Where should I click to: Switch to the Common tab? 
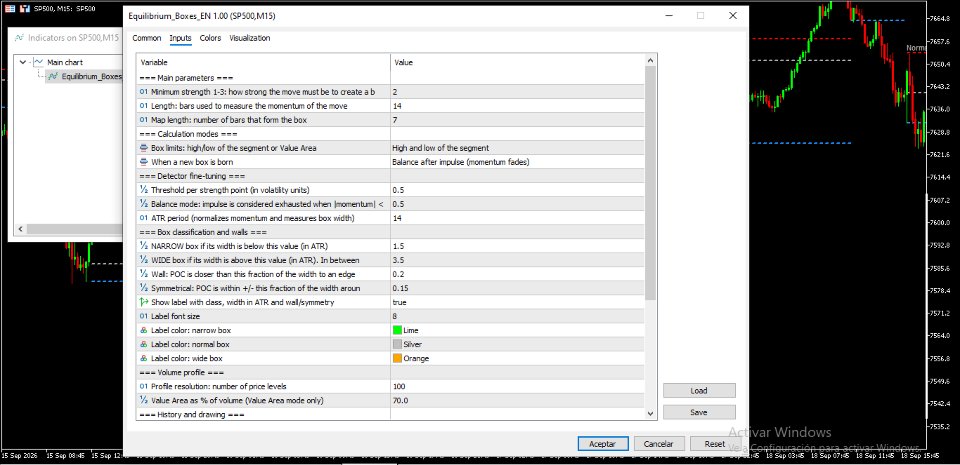pyautogui.click(x=147, y=38)
